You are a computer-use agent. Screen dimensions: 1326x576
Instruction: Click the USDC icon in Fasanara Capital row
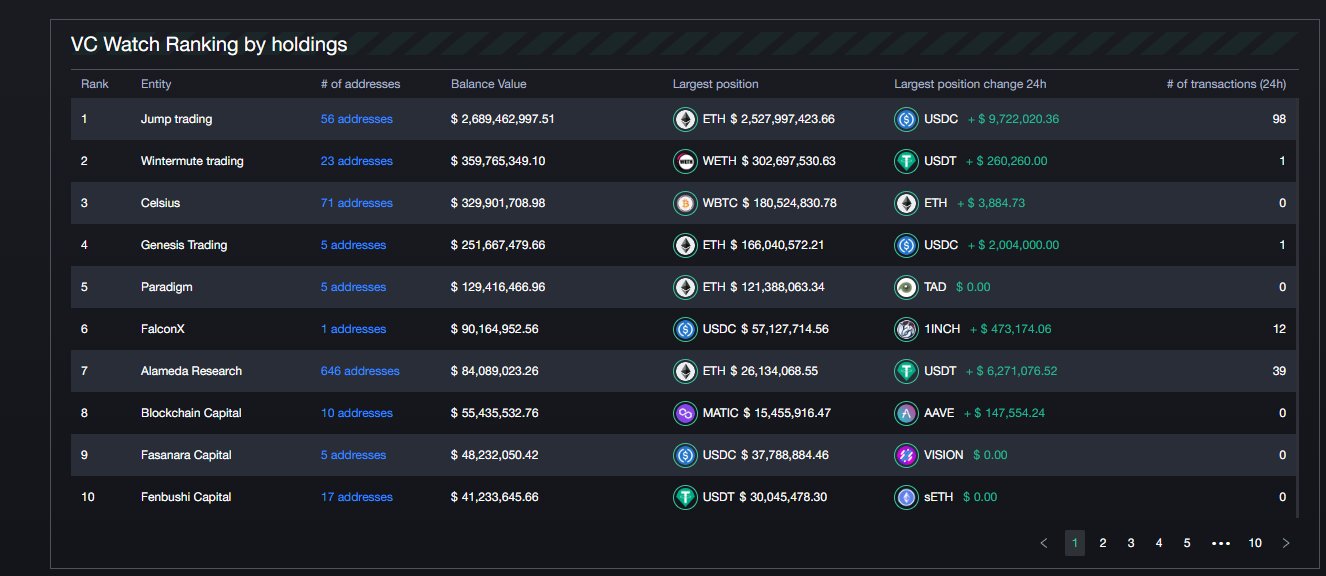click(x=685, y=455)
